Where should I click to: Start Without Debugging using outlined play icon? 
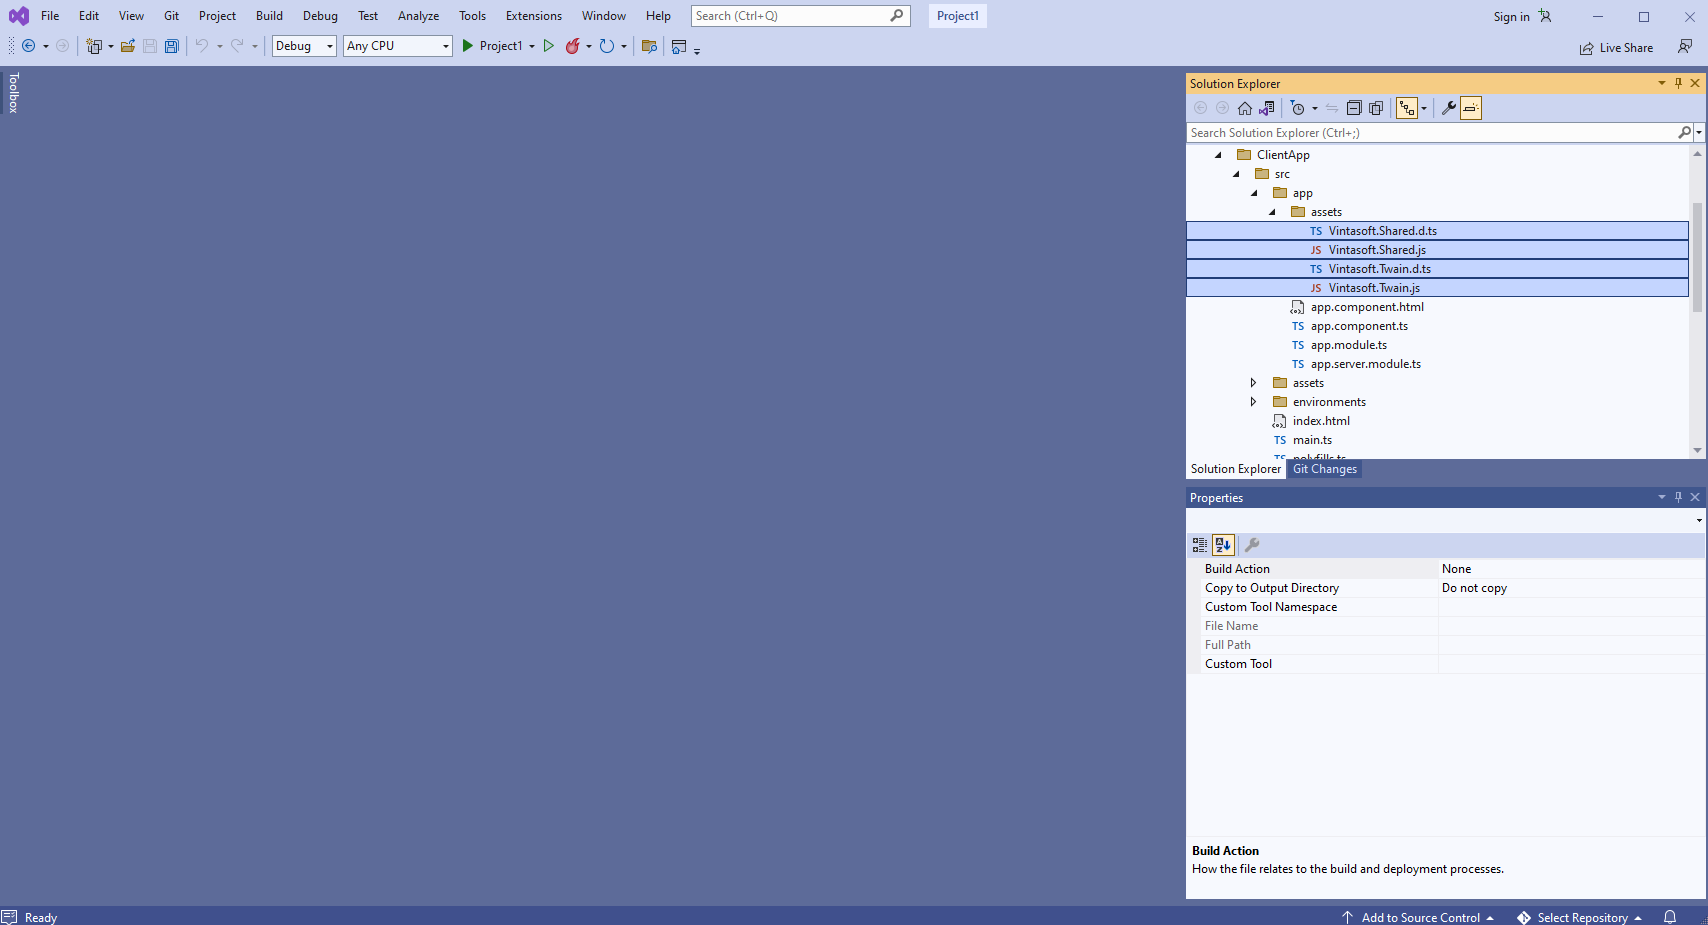click(x=549, y=46)
